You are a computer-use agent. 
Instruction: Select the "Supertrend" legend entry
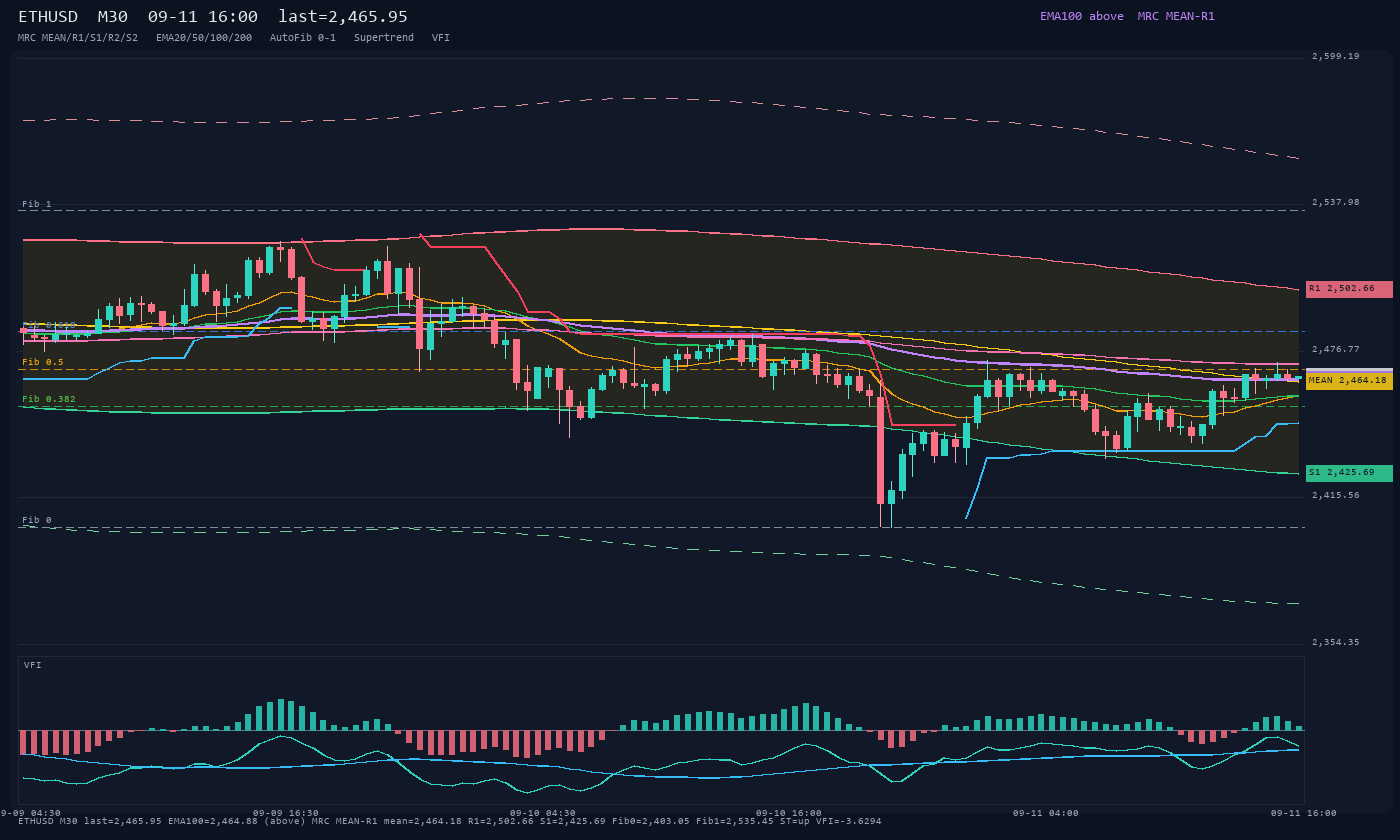[x=384, y=38]
